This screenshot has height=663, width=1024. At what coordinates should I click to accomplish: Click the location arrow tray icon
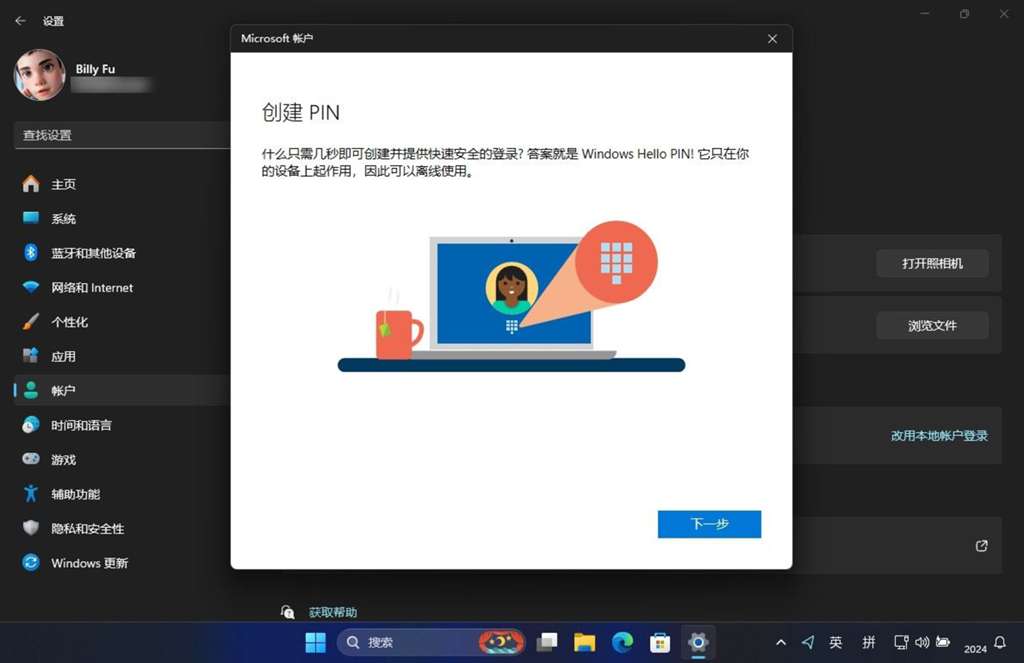[808, 643]
